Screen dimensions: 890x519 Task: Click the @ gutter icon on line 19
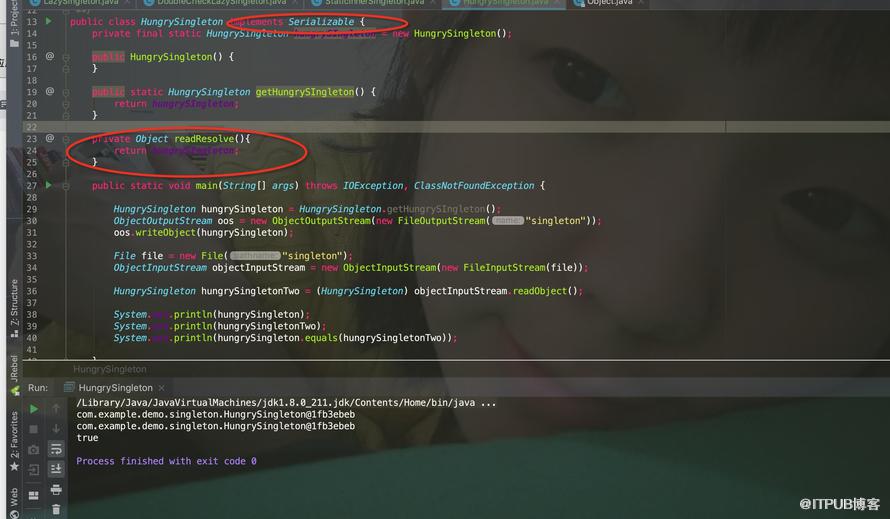coord(50,91)
